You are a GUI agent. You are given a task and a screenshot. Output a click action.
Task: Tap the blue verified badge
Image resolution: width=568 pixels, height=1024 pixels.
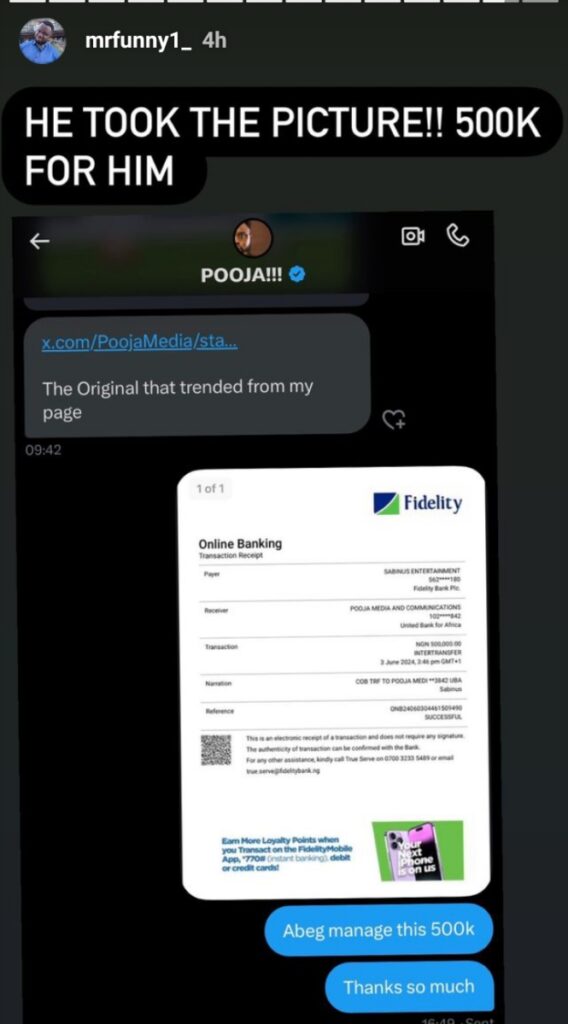pos(297,275)
